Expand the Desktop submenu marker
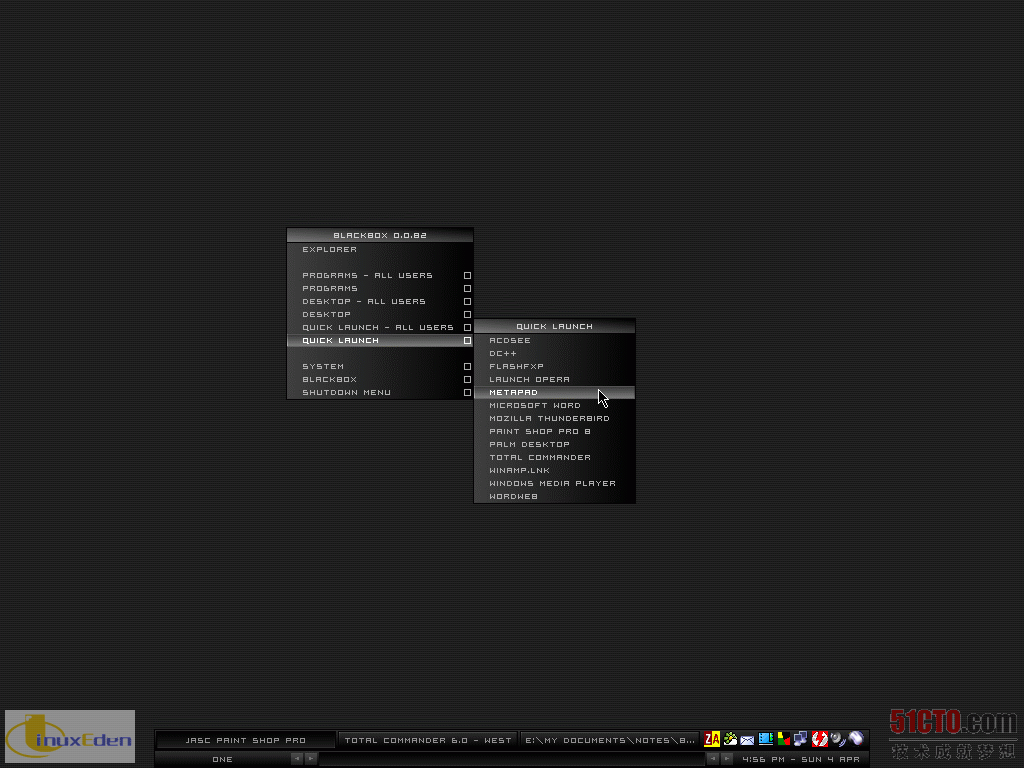1024x768 pixels. tap(468, 315)
